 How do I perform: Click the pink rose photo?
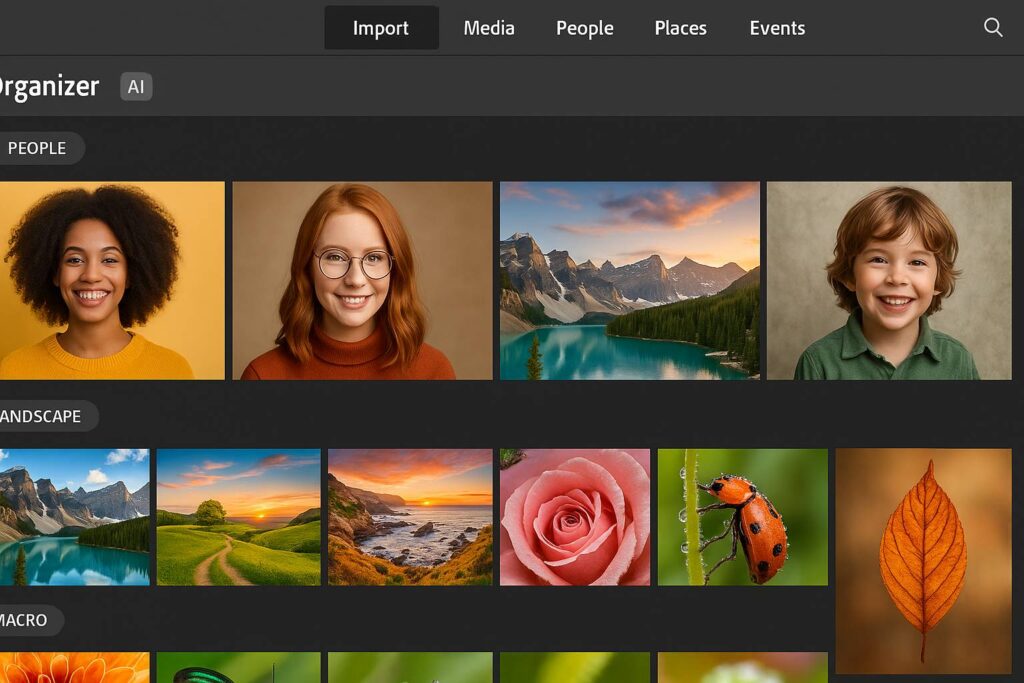coord(575,516)
